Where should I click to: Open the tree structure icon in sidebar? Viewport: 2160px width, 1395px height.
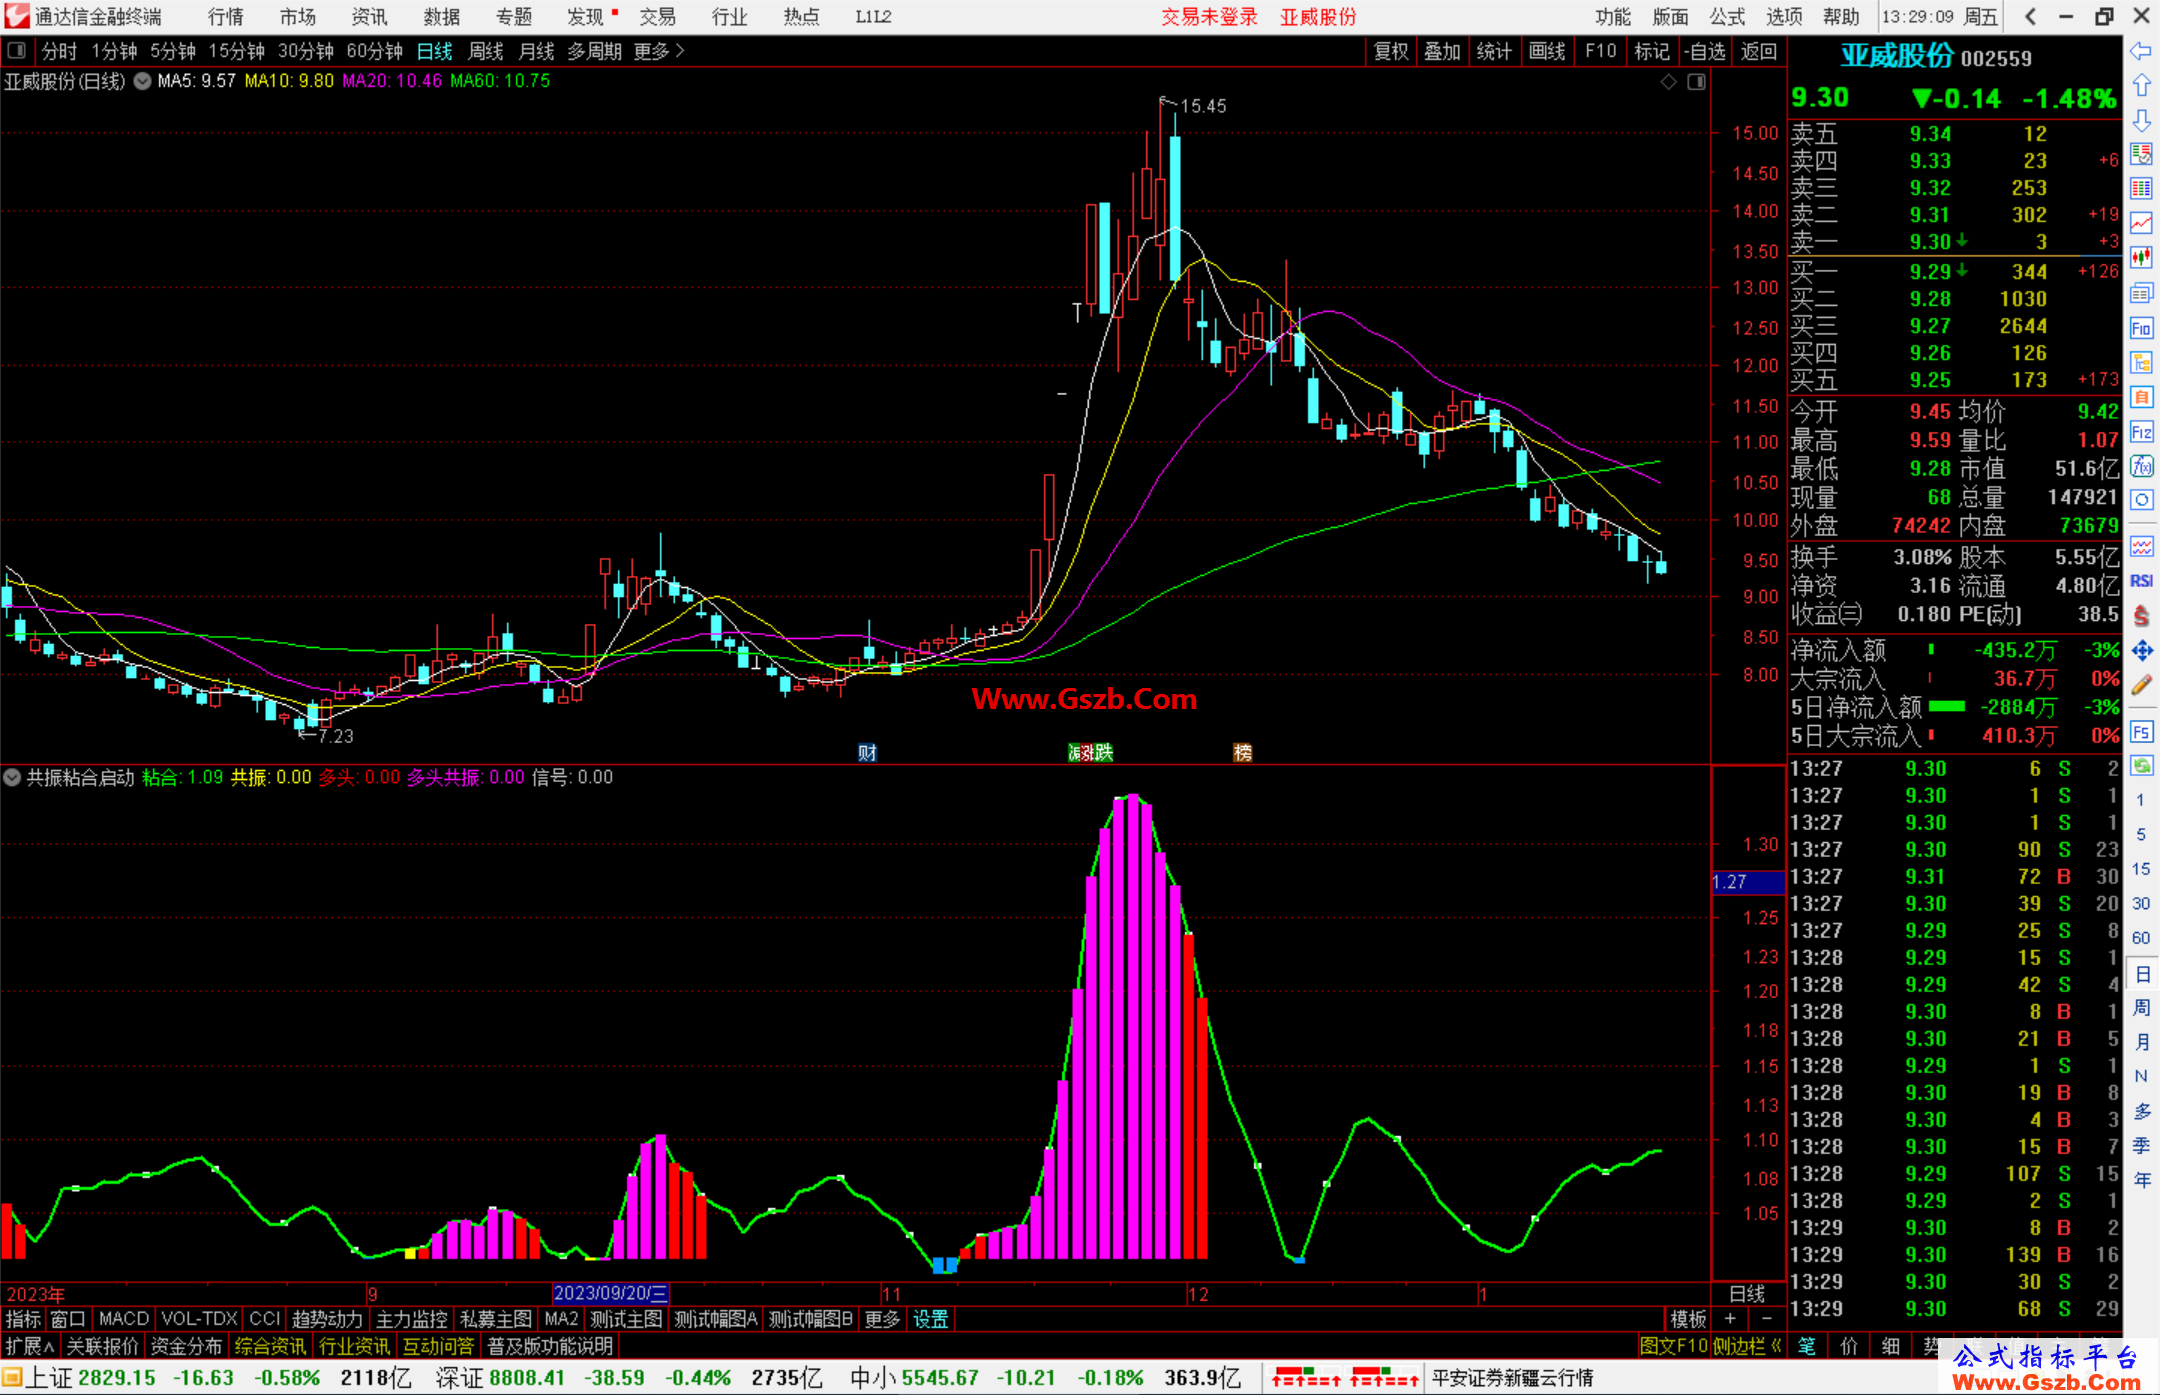[2141, 362]
